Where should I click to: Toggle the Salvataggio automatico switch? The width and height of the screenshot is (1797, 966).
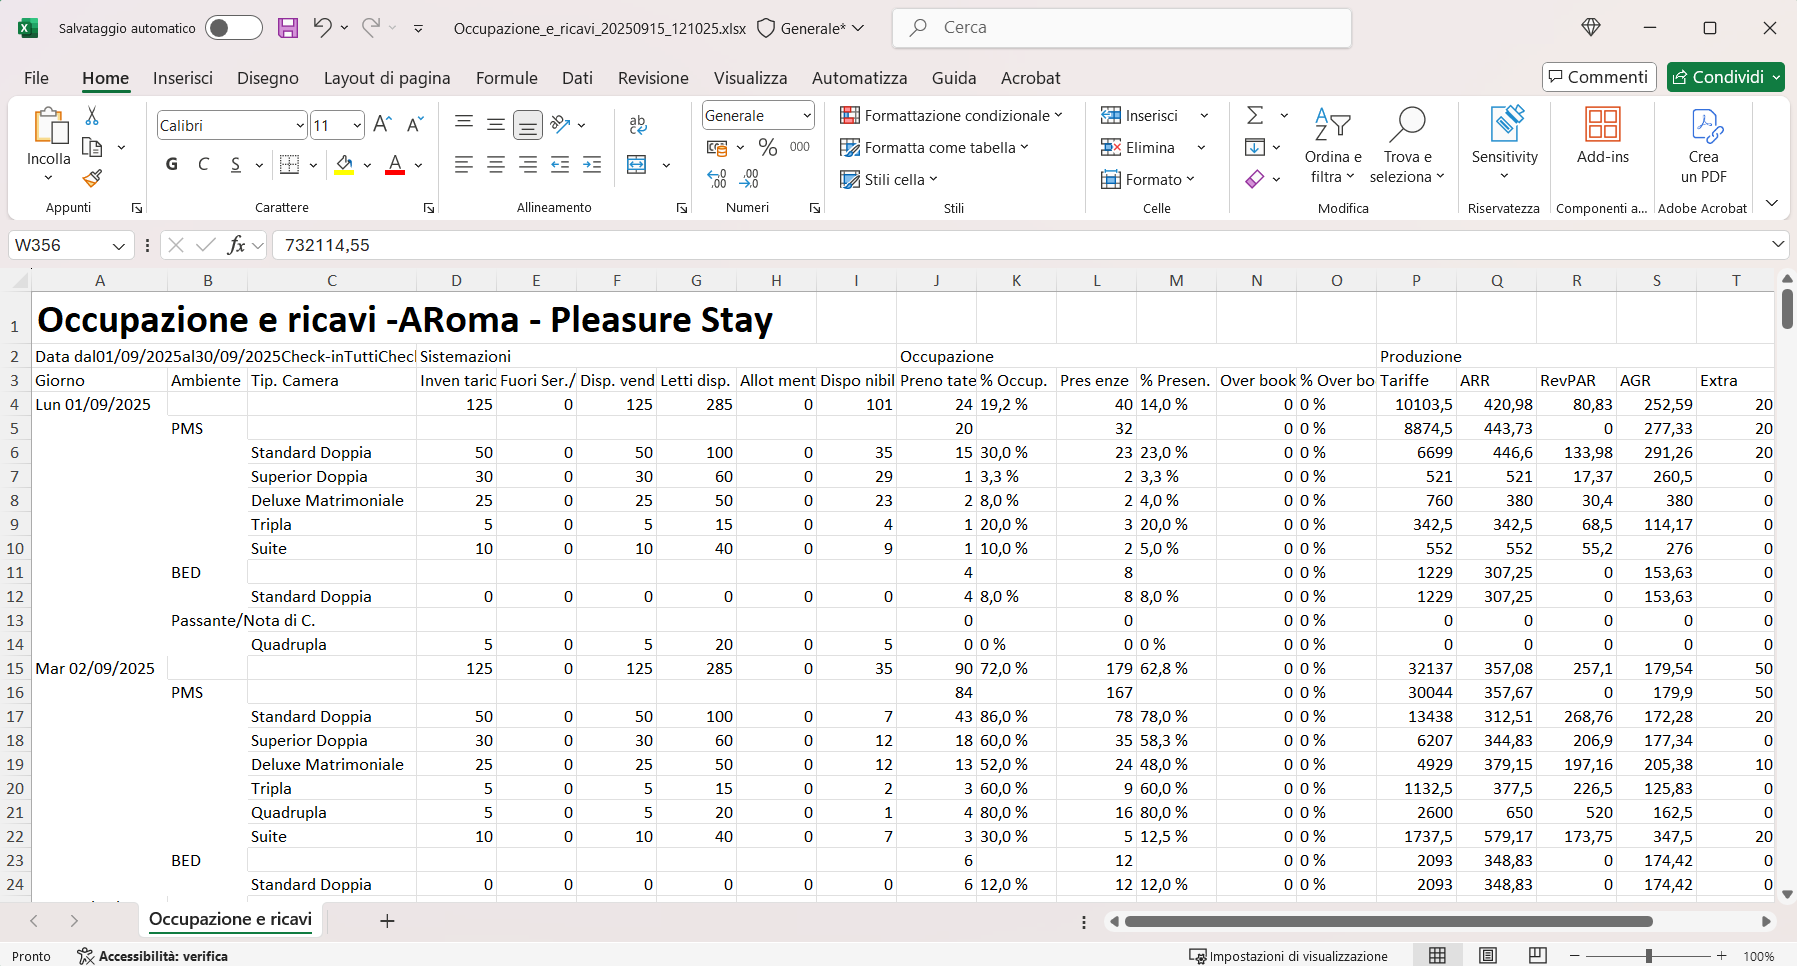point(233,28)
